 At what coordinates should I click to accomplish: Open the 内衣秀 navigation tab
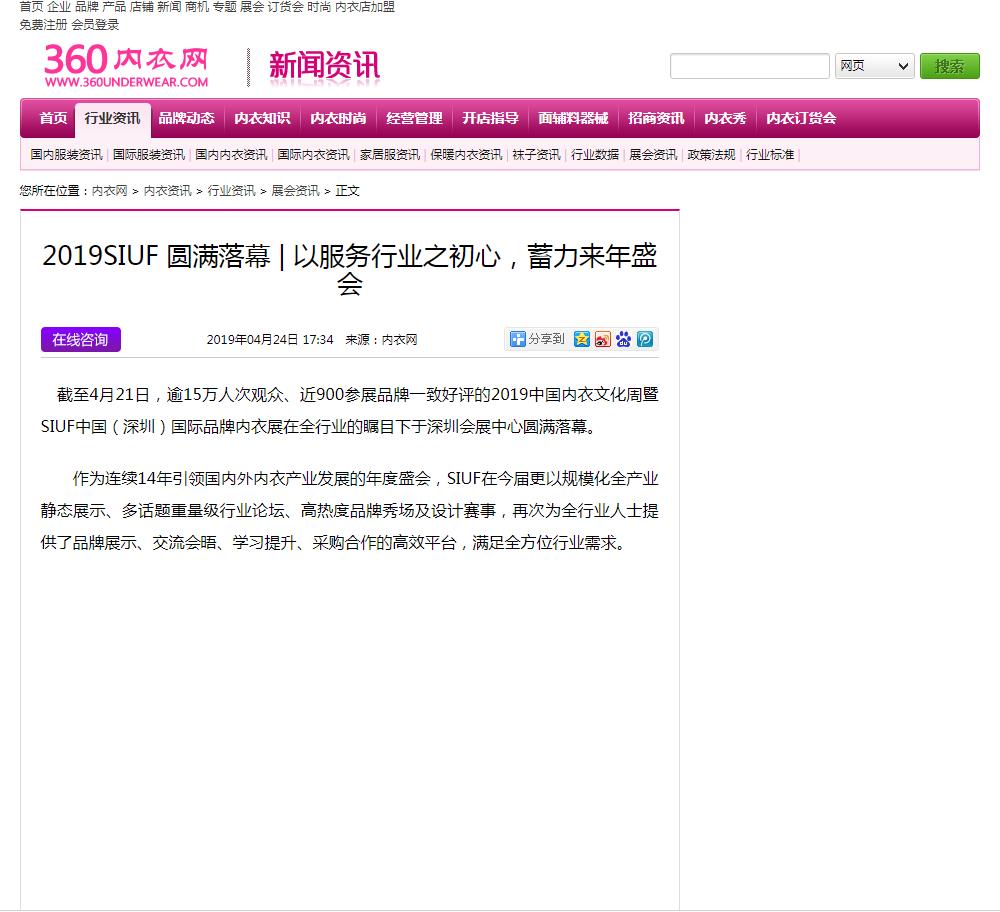coord(725,118)
